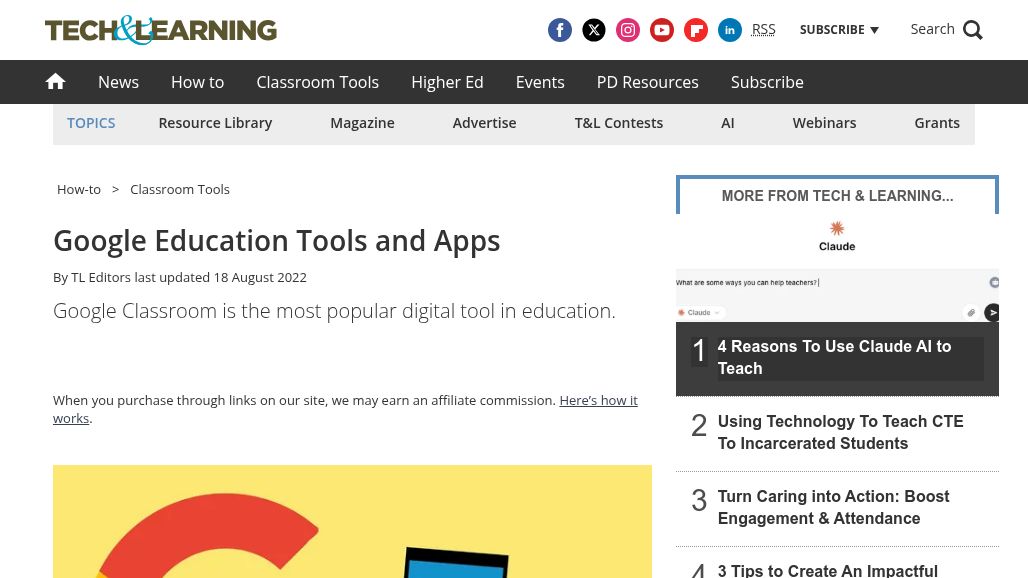The image size is (1028, 578).
Task: Expand the Subscribe dropdown in header
Action: (839, 29)
